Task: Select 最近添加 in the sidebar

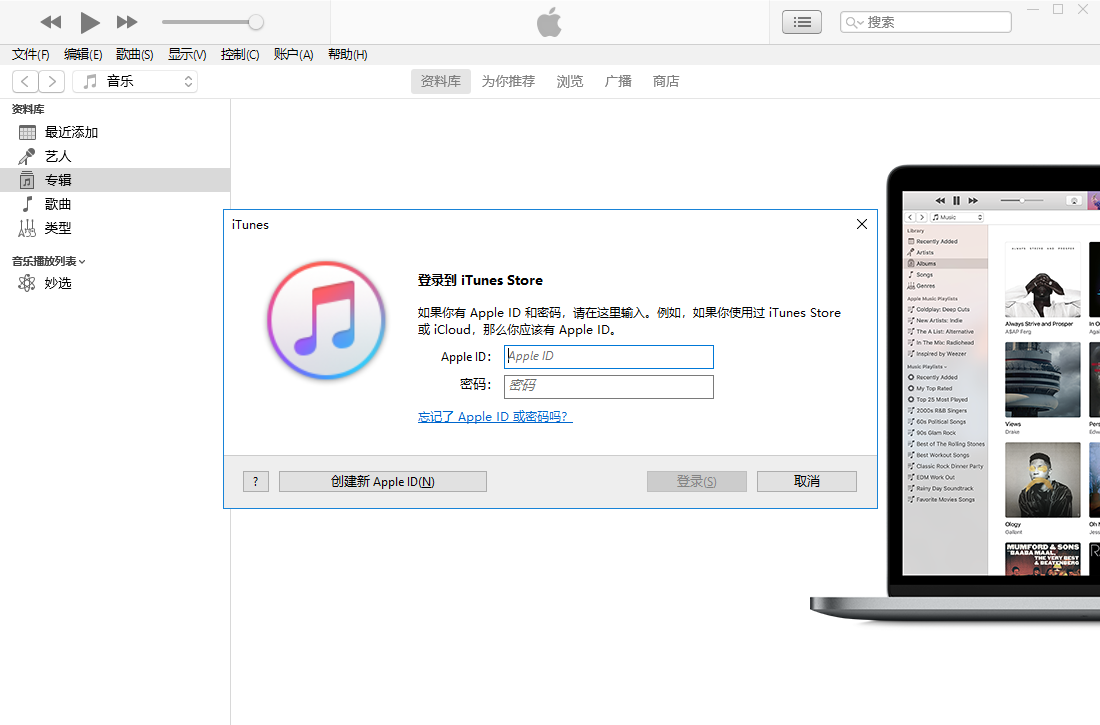Action: [115, 133]
